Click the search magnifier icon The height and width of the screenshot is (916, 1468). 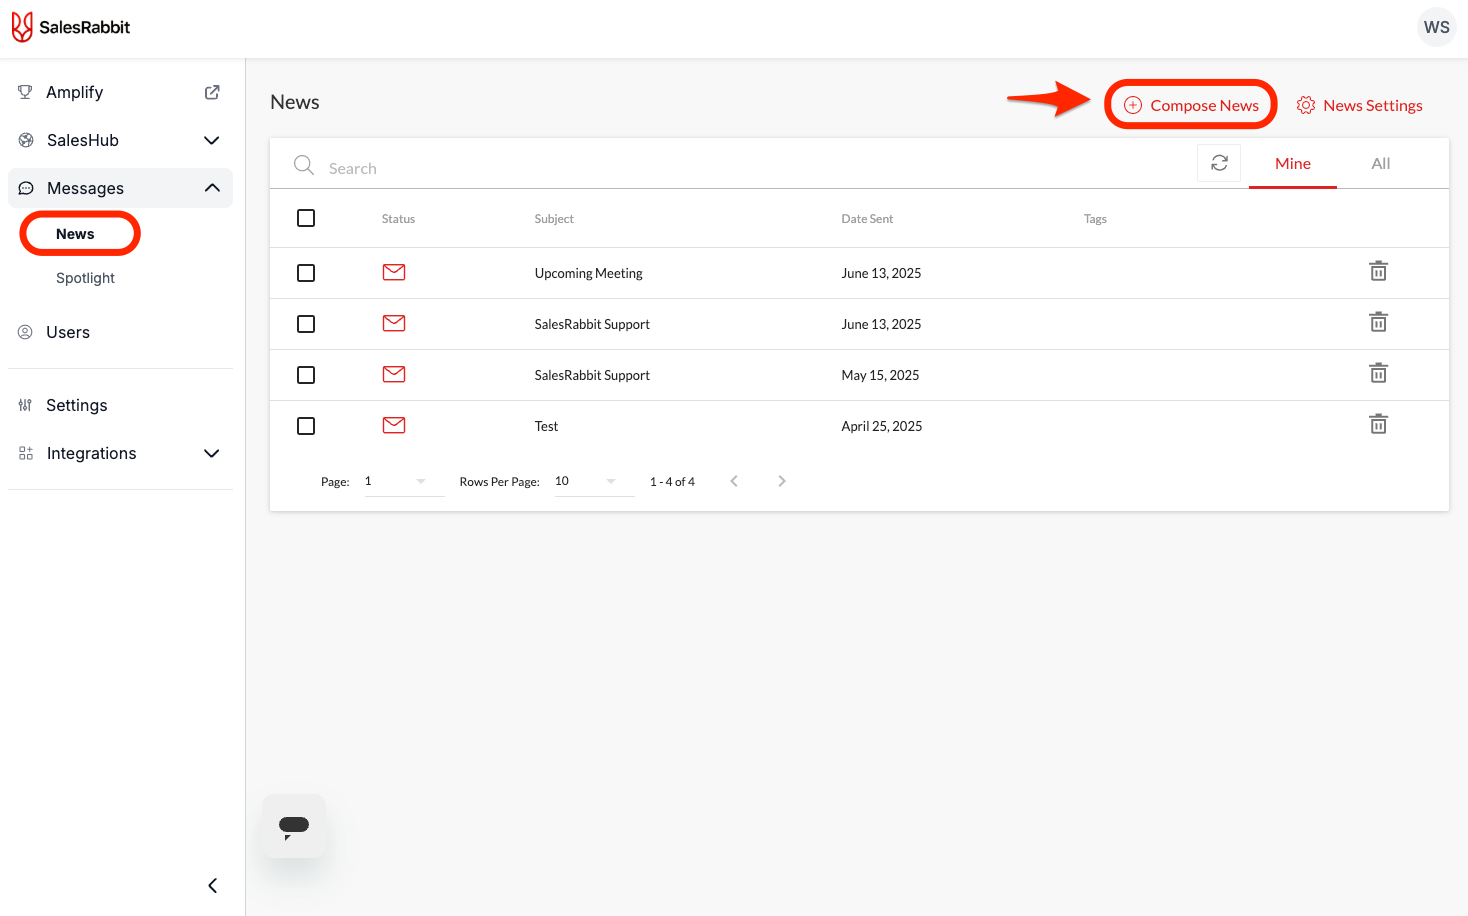304,165
